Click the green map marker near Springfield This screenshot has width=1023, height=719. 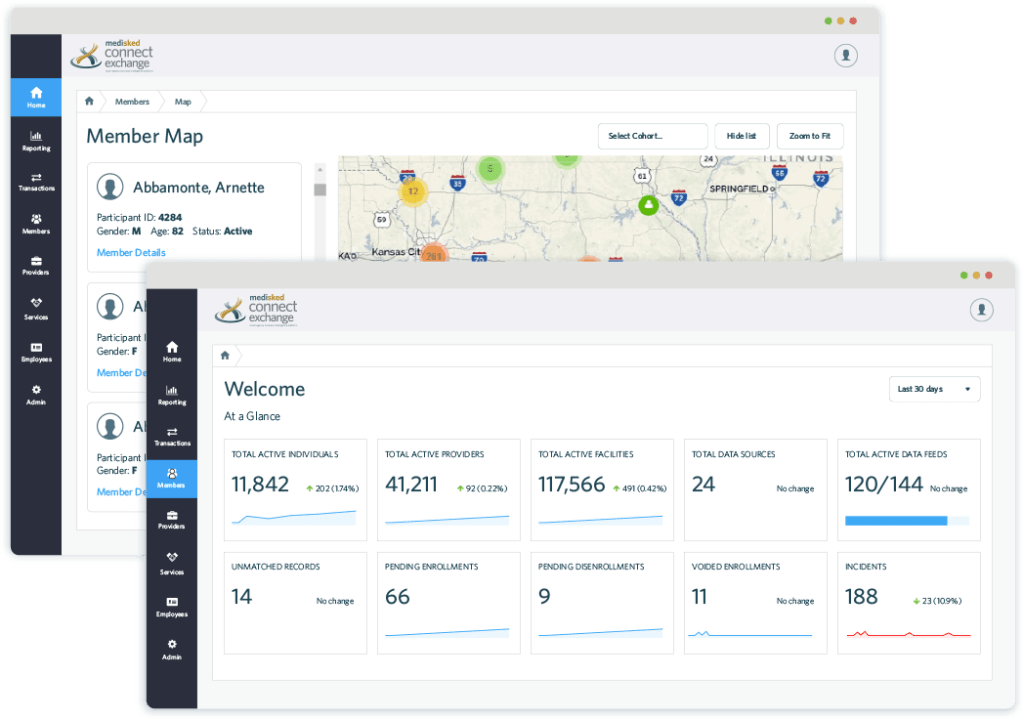point(648,206)
